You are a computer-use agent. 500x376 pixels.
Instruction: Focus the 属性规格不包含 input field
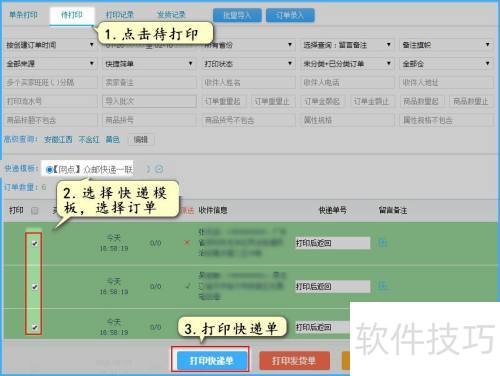tap(446, 120)
